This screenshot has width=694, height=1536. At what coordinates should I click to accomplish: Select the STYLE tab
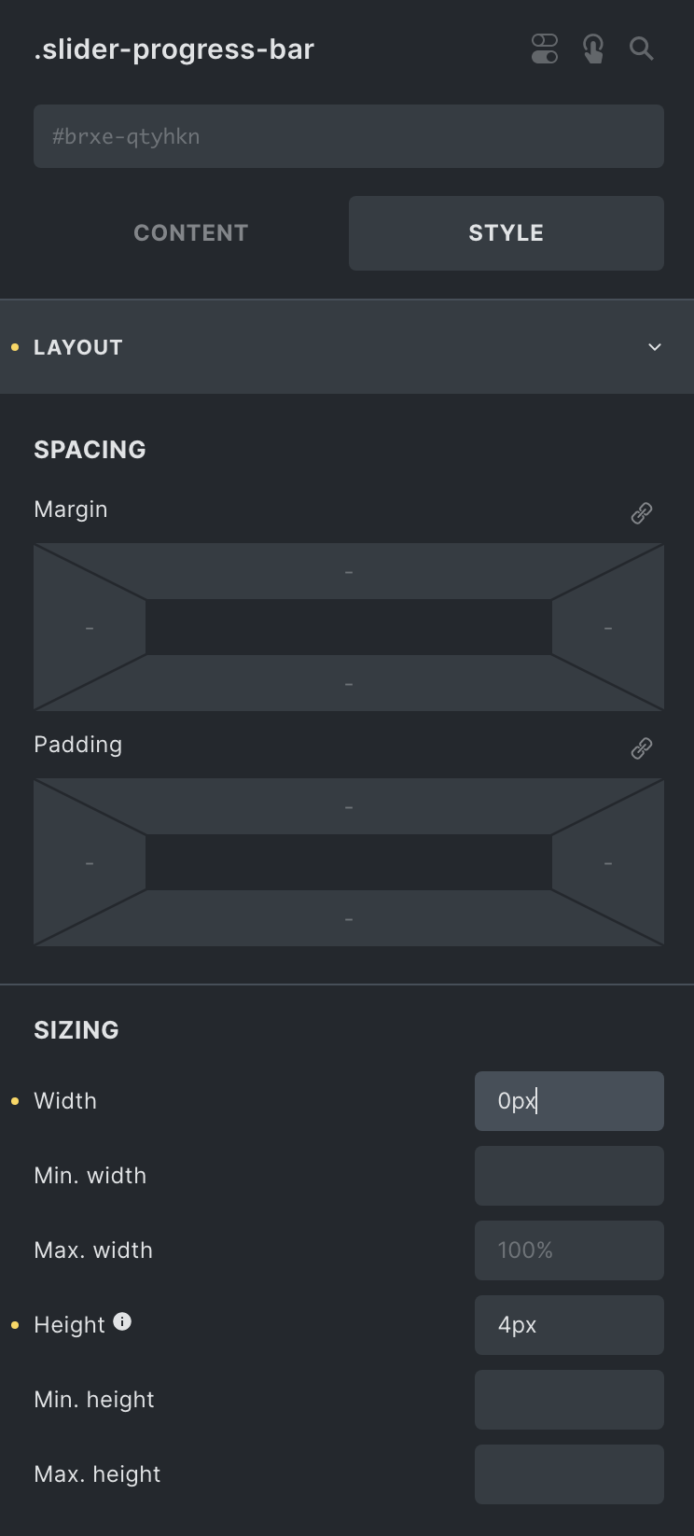pyautogui.click(x=506, y=232)
